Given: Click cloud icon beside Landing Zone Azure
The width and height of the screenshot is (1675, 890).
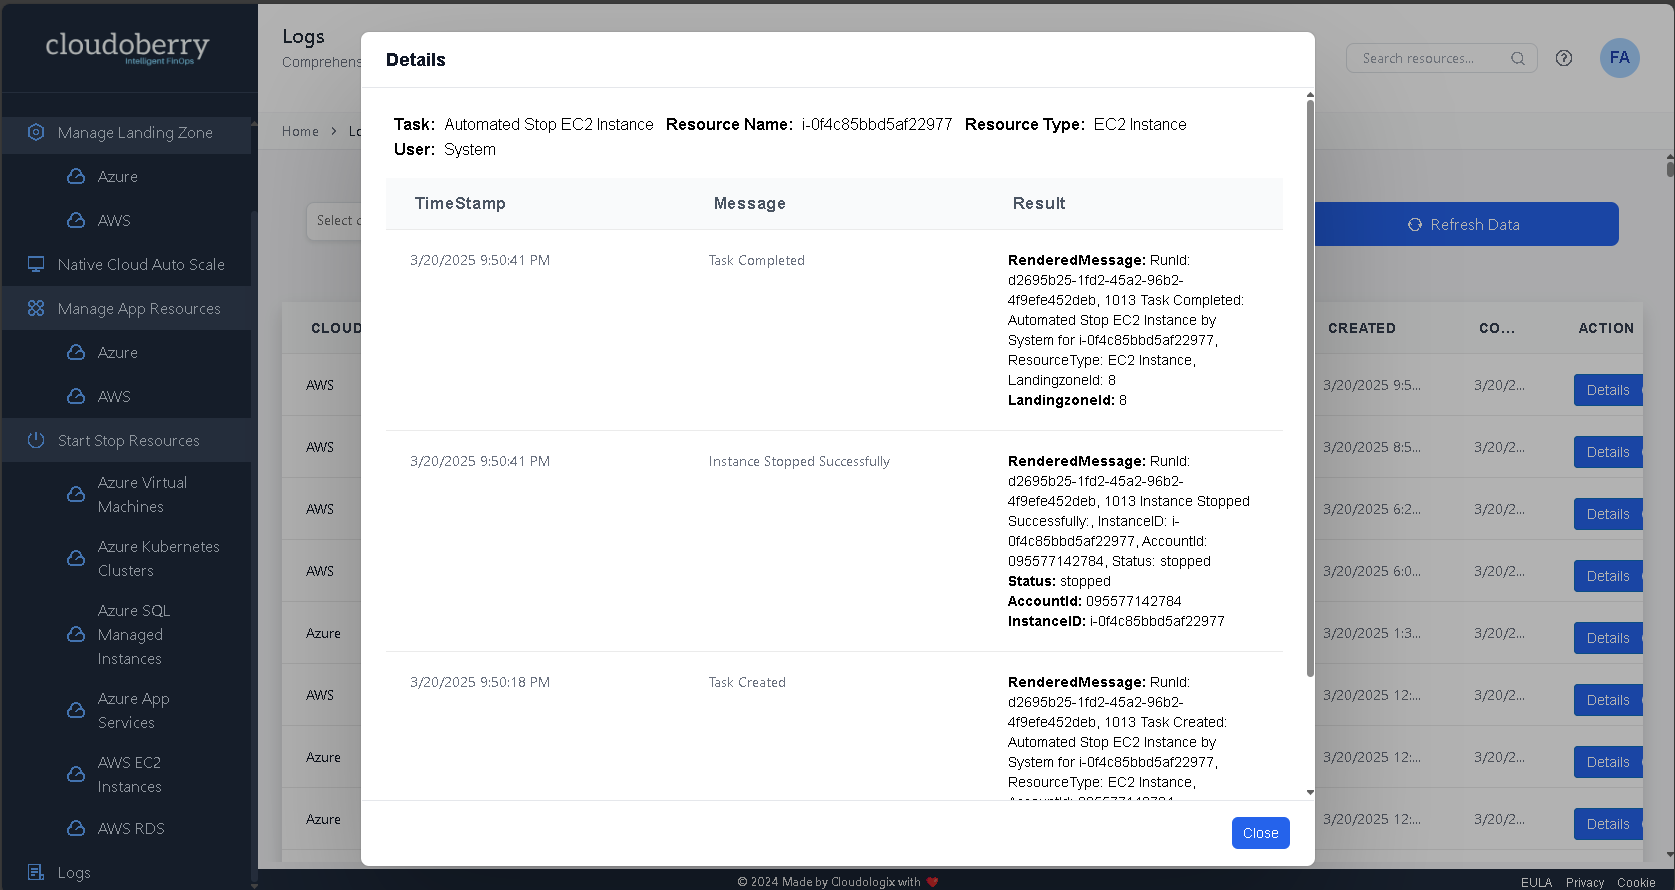Looking at the screenshot, I should point(76,176).
